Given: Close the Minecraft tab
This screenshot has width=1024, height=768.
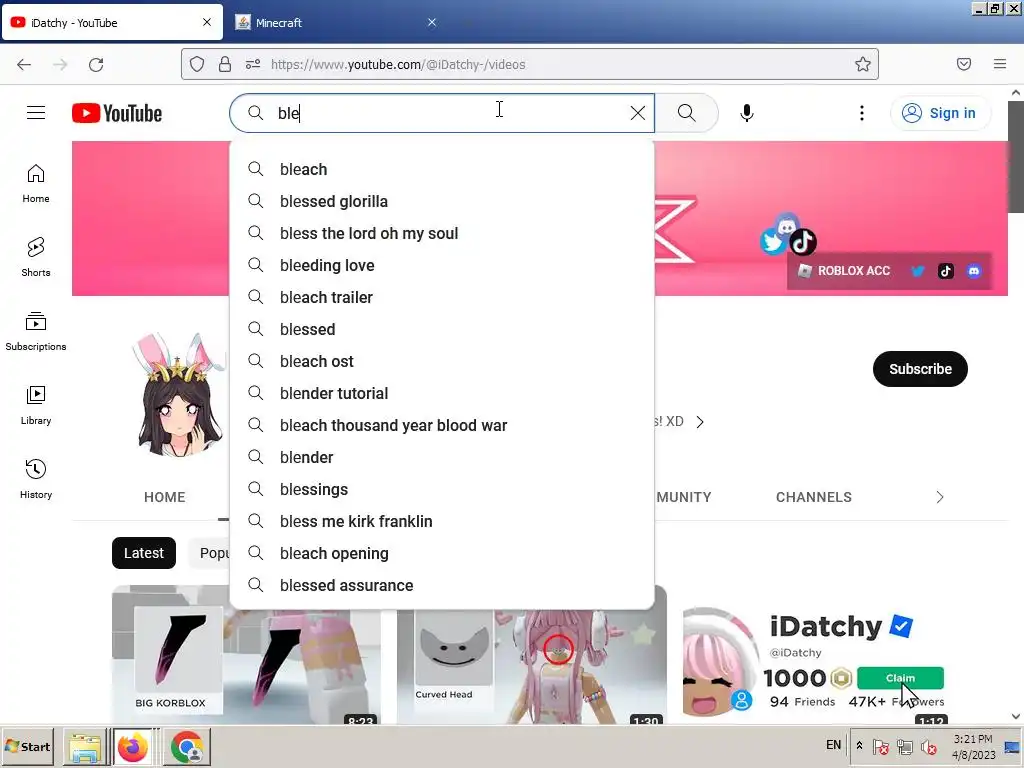Looking at the screenshot, I should pyautogui.click(x=432, y=22).
